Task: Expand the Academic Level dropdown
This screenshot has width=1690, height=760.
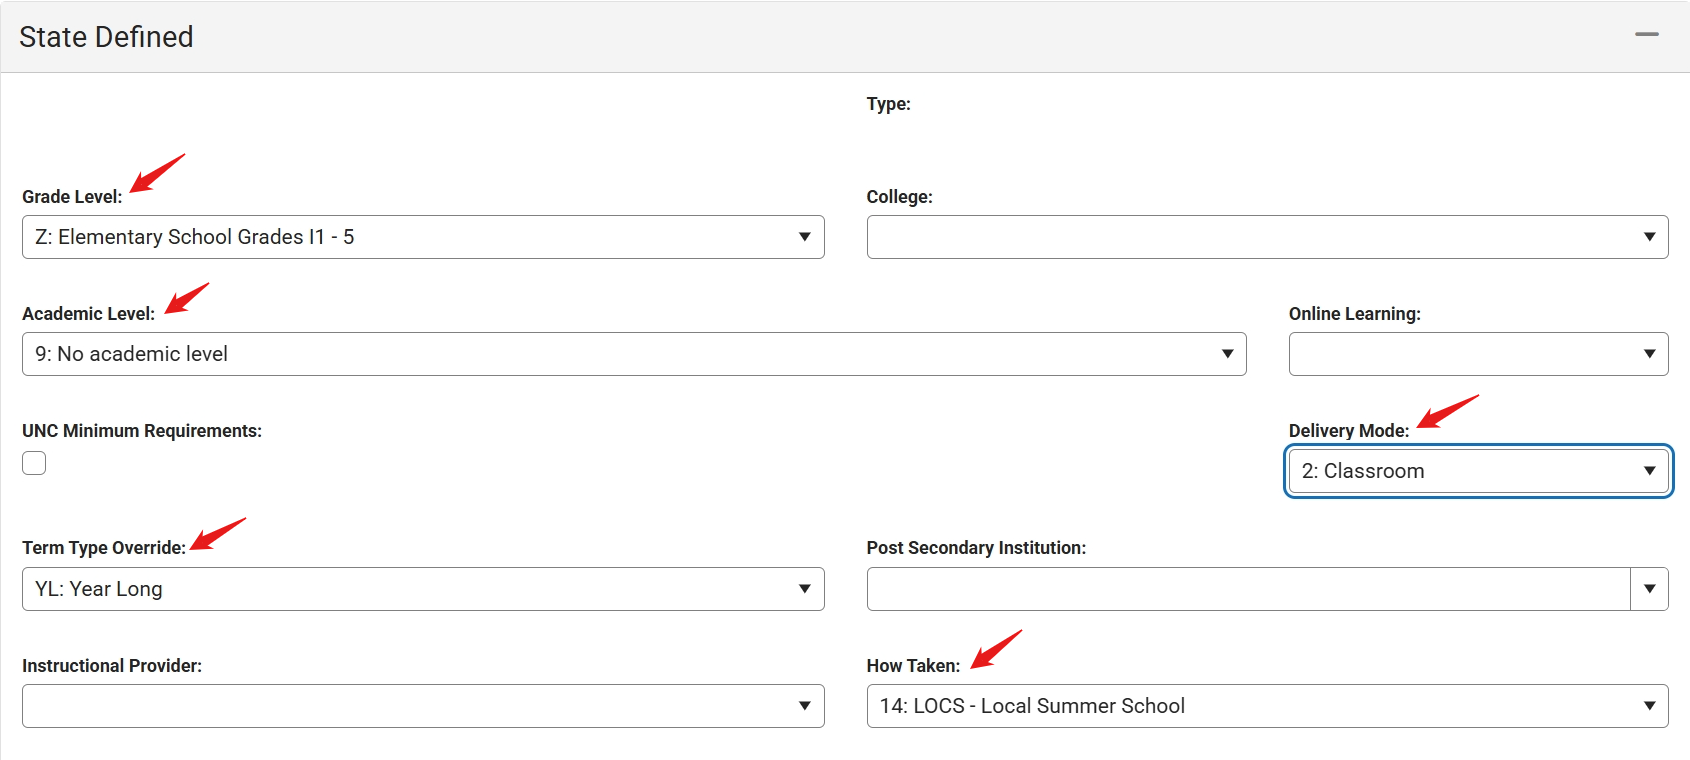Action: [634, 354]
